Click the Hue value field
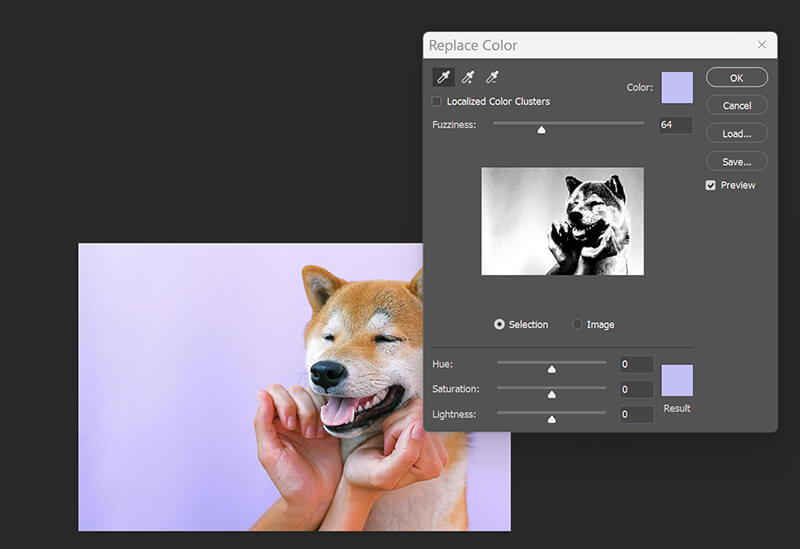 point(636,364)
